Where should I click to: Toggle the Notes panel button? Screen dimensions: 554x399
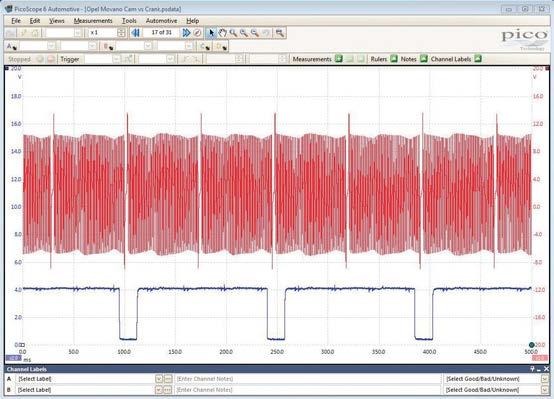pos(424,59)
